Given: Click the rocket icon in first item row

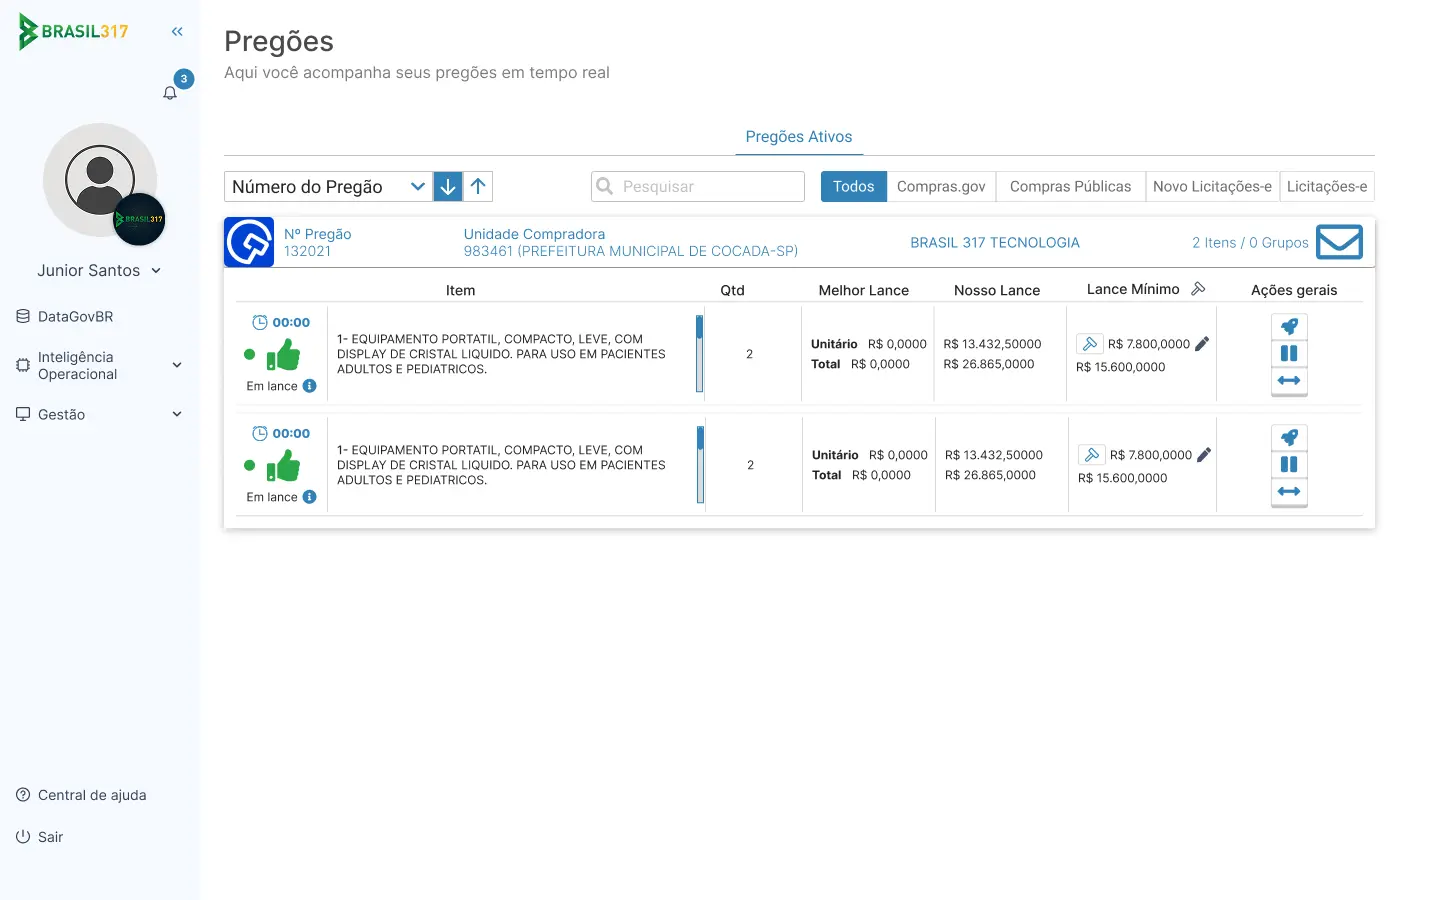Looking at the screenshot, I should coord(1289,327).
